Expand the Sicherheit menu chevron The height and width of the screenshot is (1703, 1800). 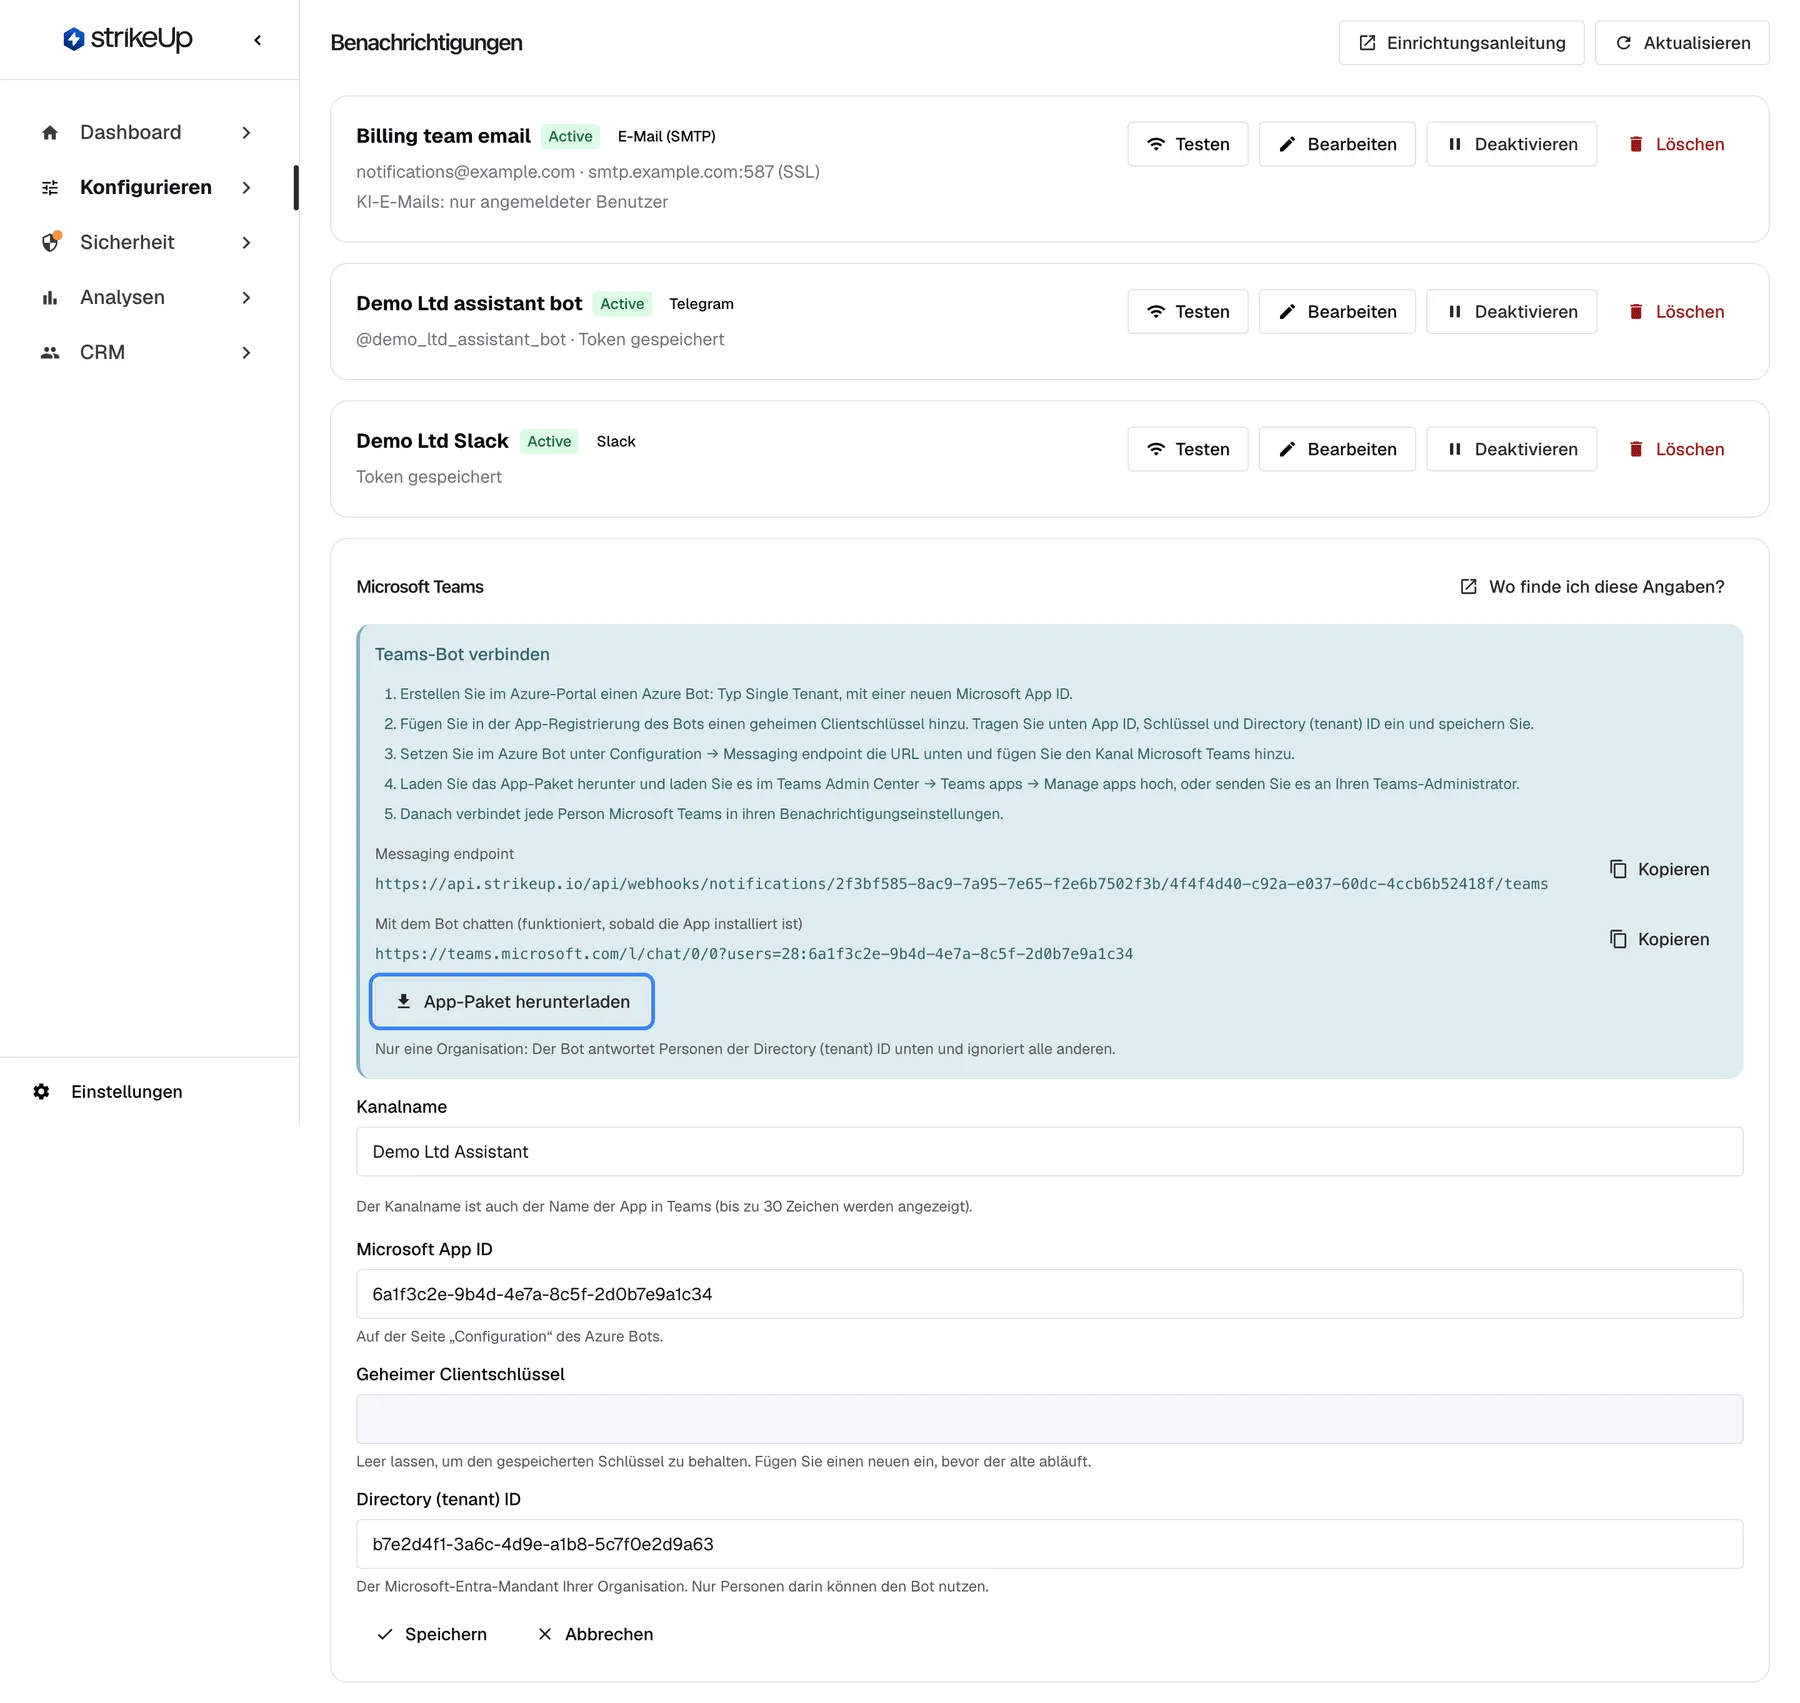coord(246,243)
